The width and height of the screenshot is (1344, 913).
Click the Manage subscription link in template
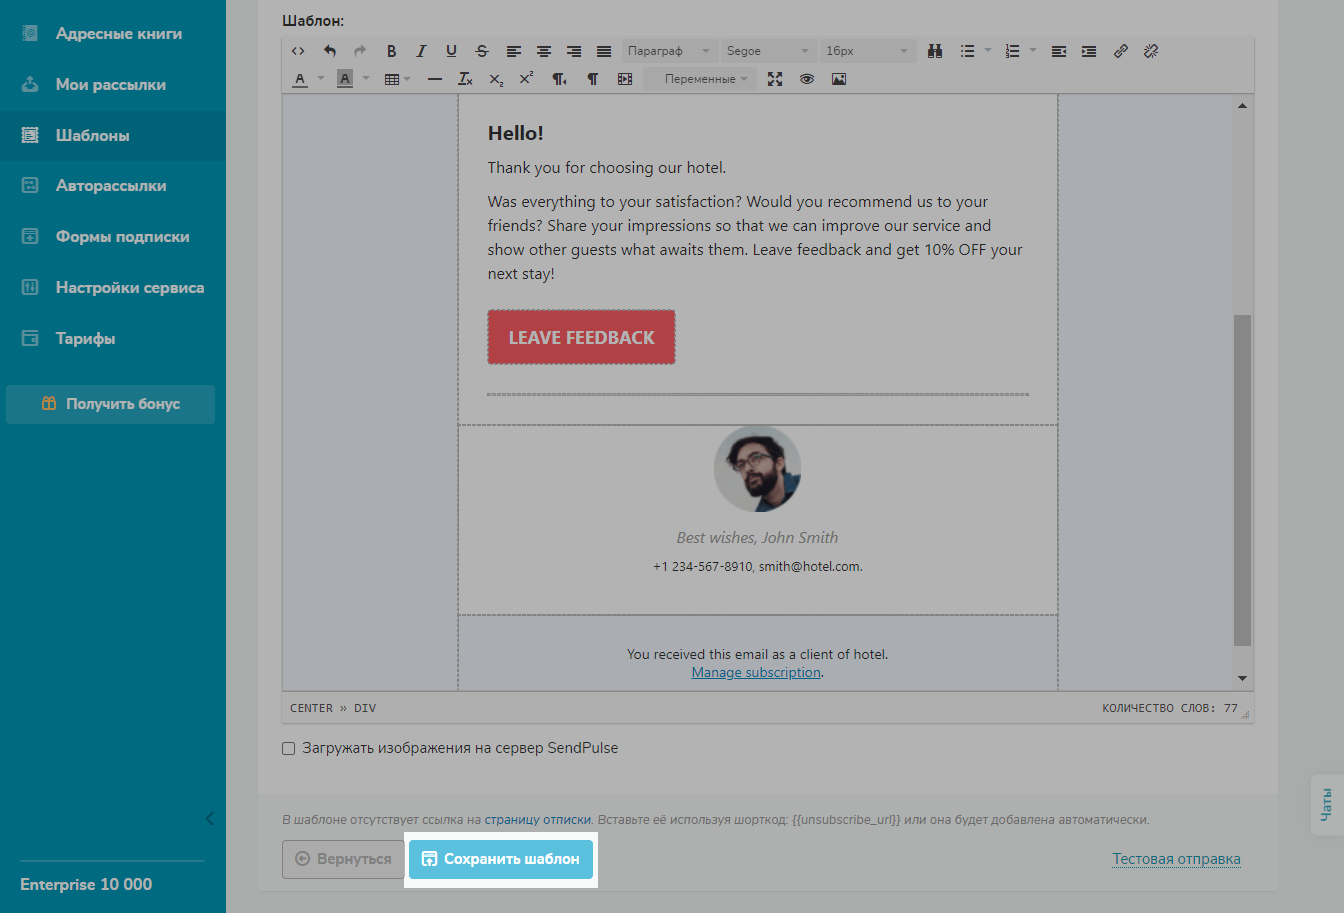click(x=756, y=673)
